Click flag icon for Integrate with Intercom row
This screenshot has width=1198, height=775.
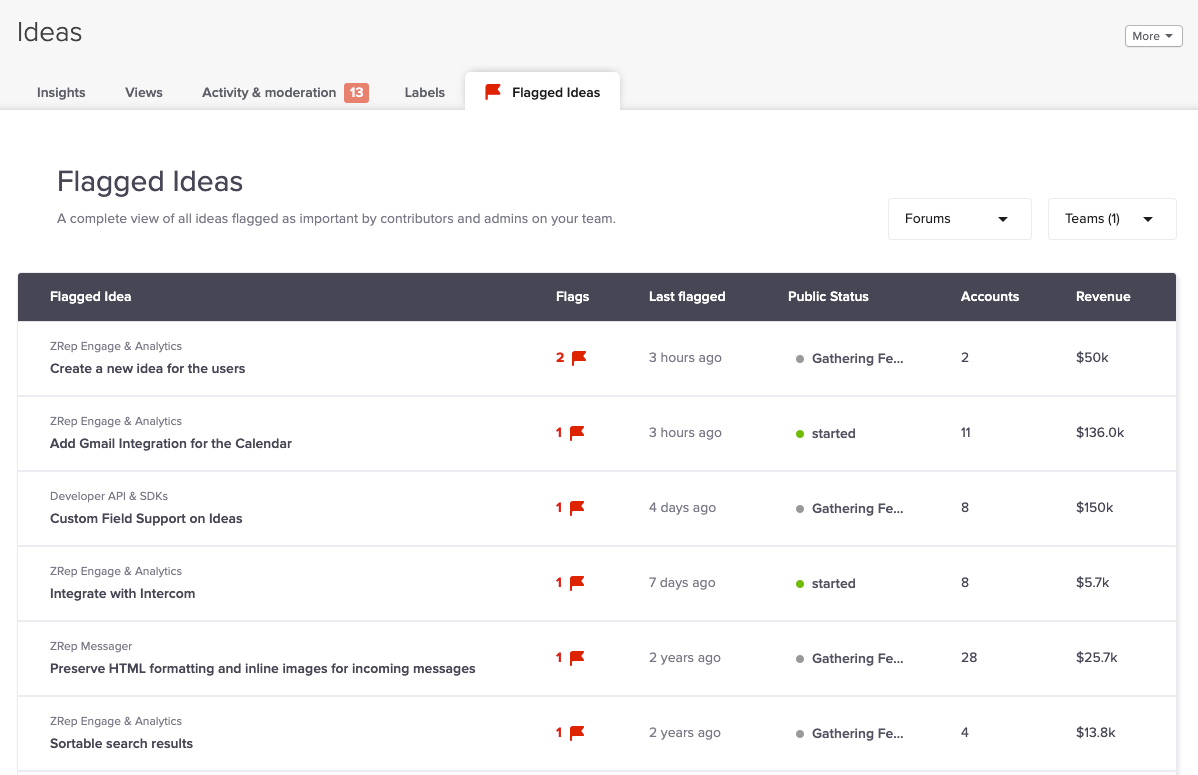pyautogui.click(x=577, y=582)
